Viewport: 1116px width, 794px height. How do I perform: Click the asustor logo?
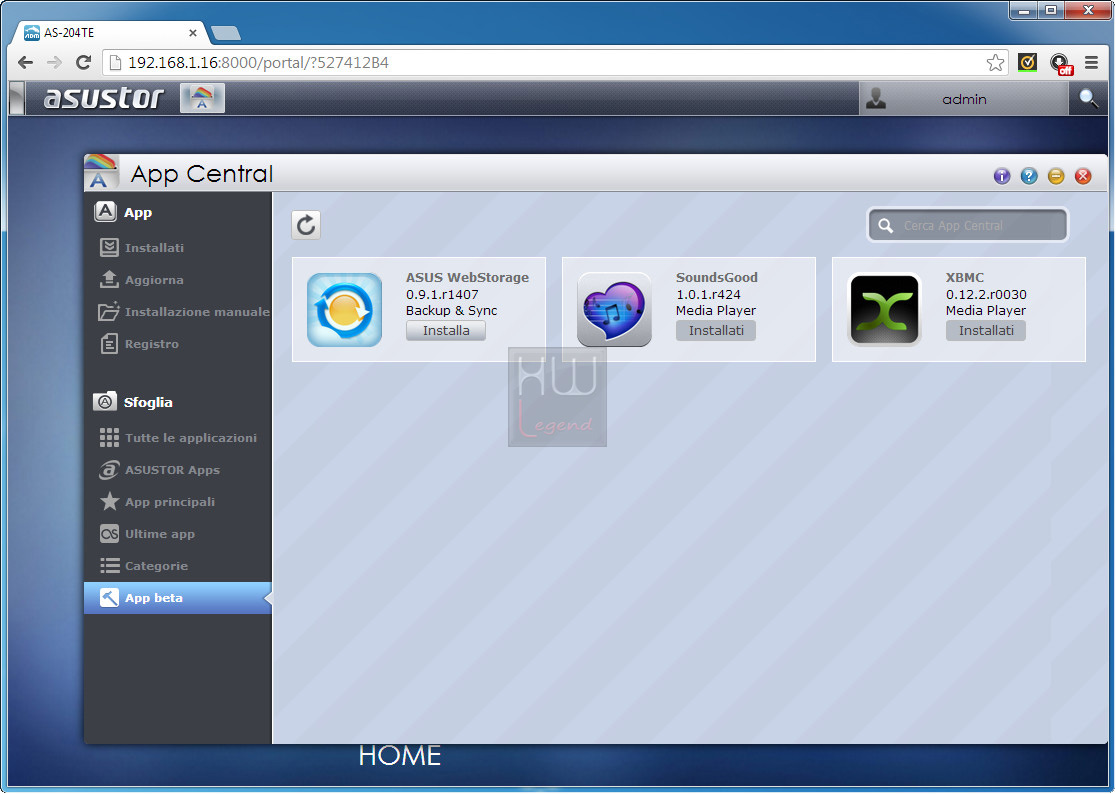(x=104, y=98)
